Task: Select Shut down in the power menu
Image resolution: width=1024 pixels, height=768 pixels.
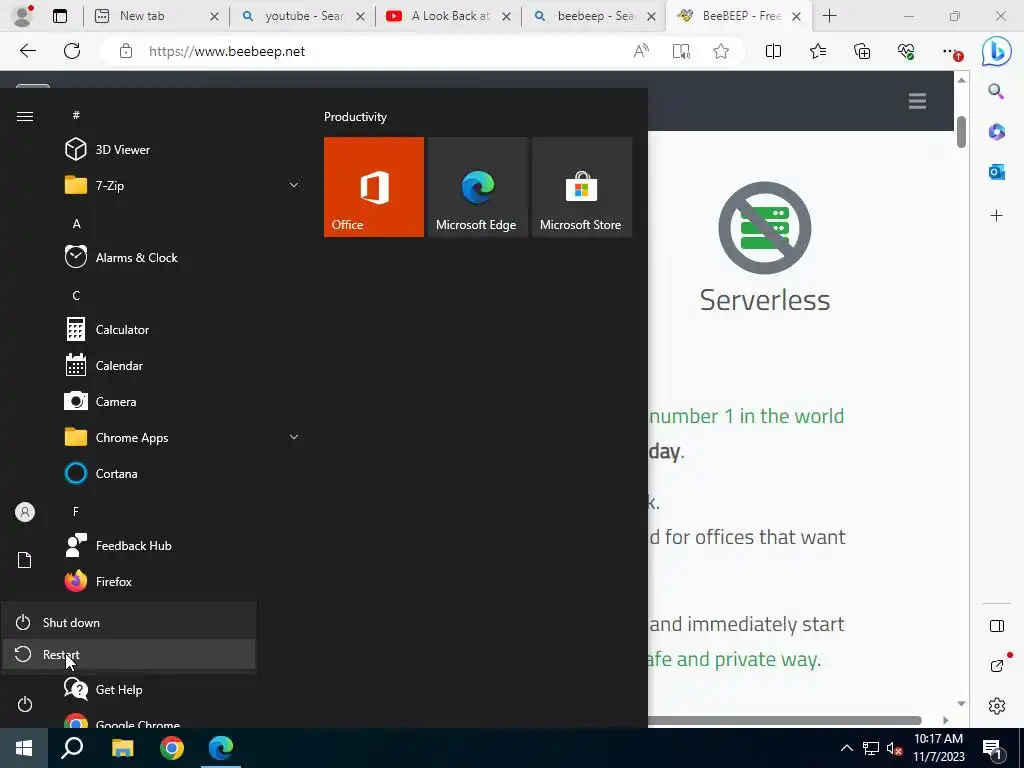Action: [x=129, y=622]
